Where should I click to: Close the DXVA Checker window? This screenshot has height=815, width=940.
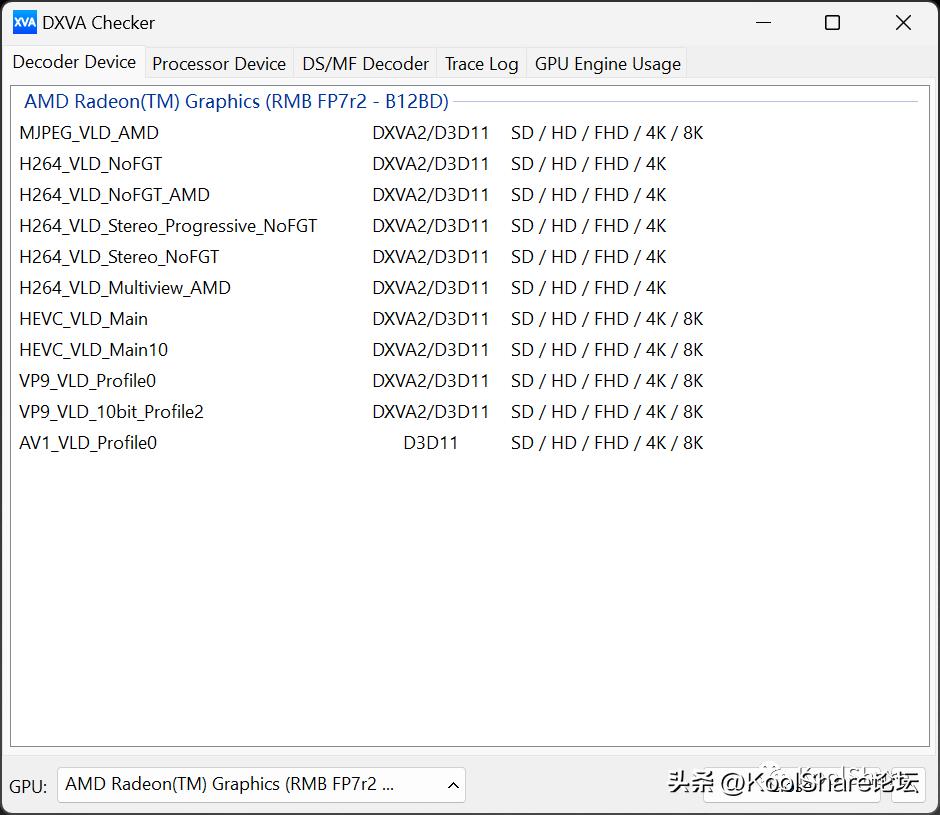903,23
